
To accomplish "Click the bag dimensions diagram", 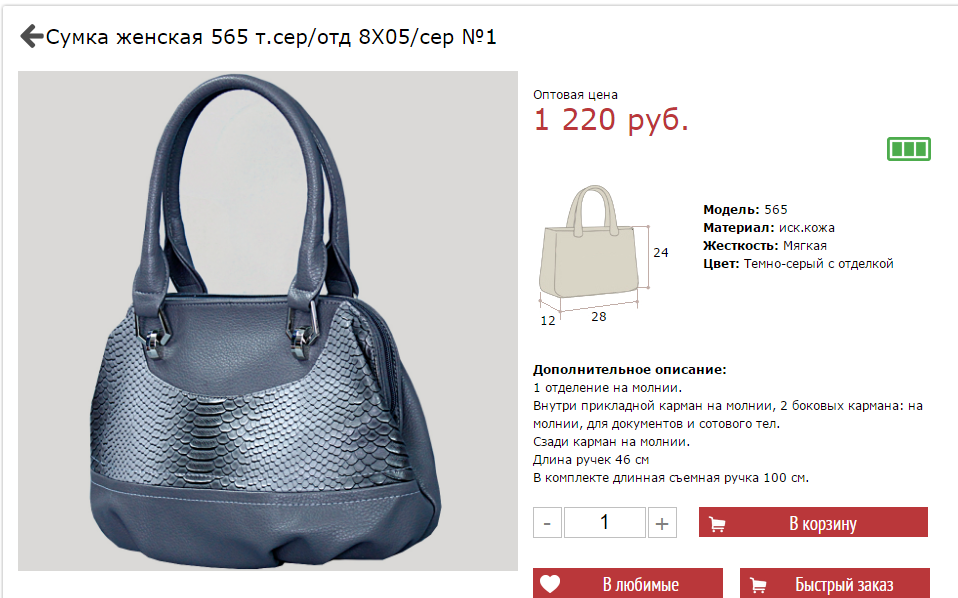I will pyautogui.click(x=604, y=256).
